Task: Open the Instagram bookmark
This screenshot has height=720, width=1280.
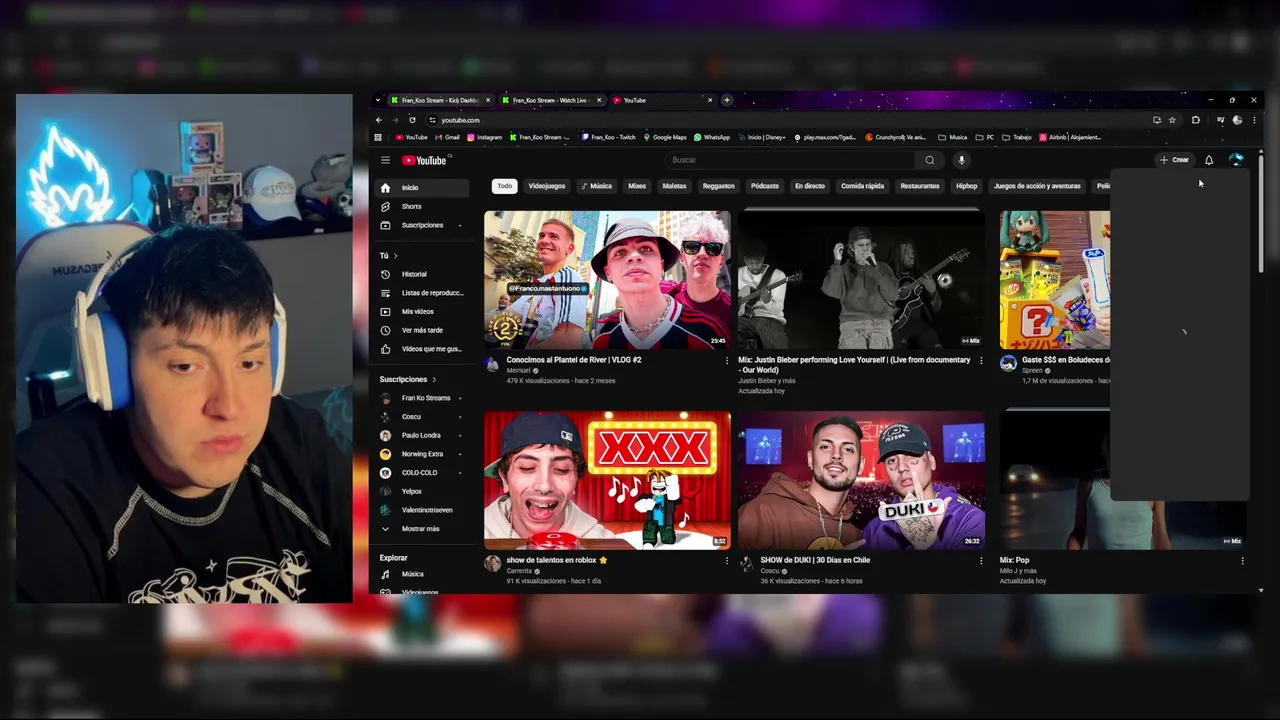Action: pos(485,137)
